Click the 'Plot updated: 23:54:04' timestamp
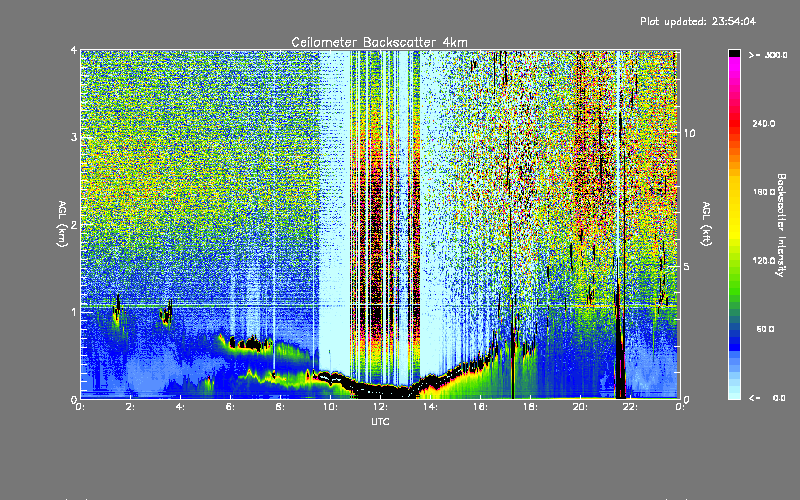 coord(698,21)
